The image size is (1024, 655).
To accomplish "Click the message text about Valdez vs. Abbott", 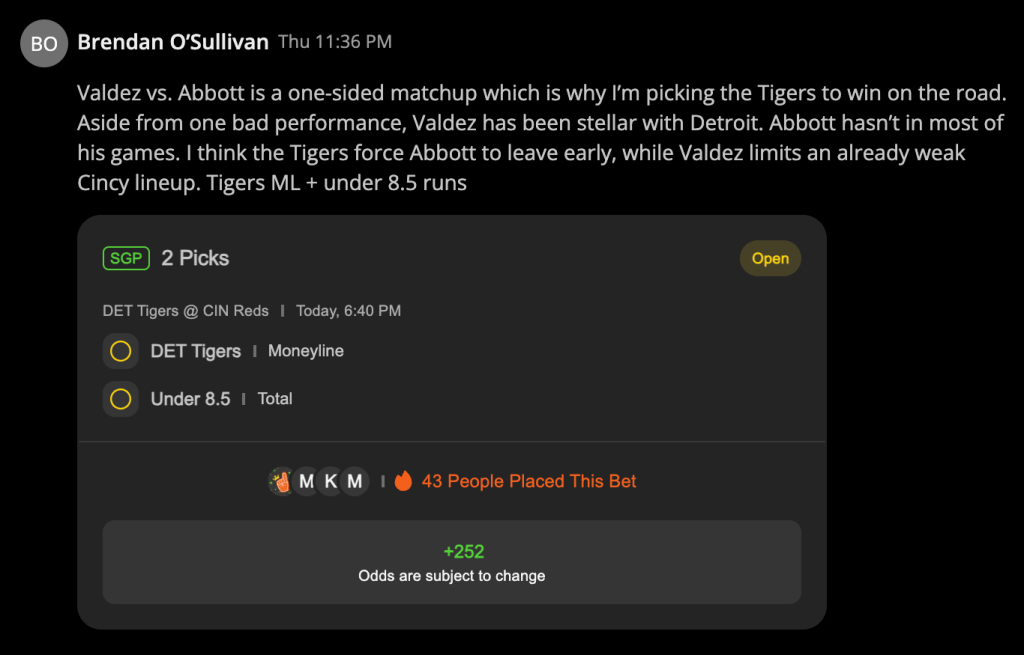I will pos(541,138).
